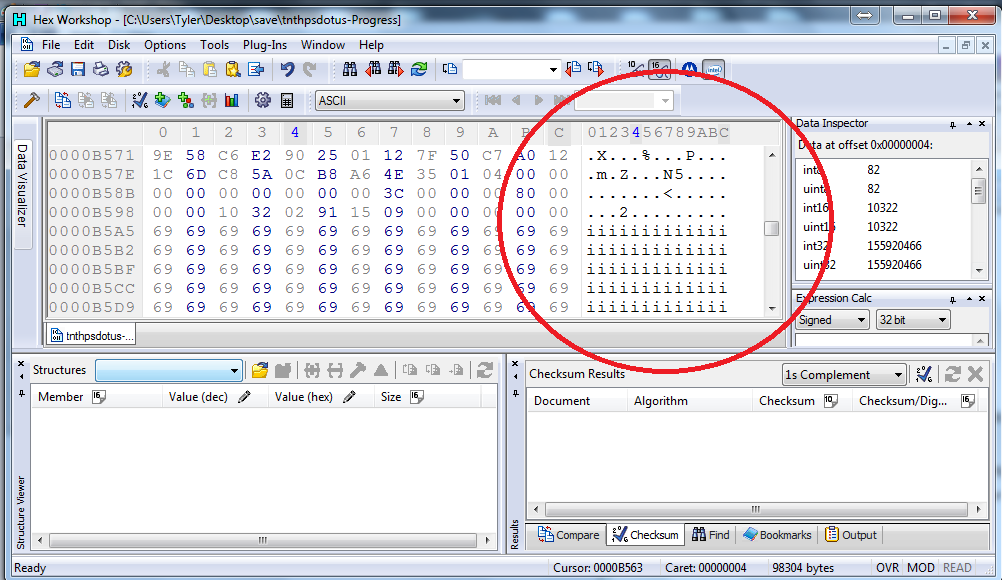Click the bar chart statistics icon
Viewport: 1002px width, 580px height.
[232, 100]
